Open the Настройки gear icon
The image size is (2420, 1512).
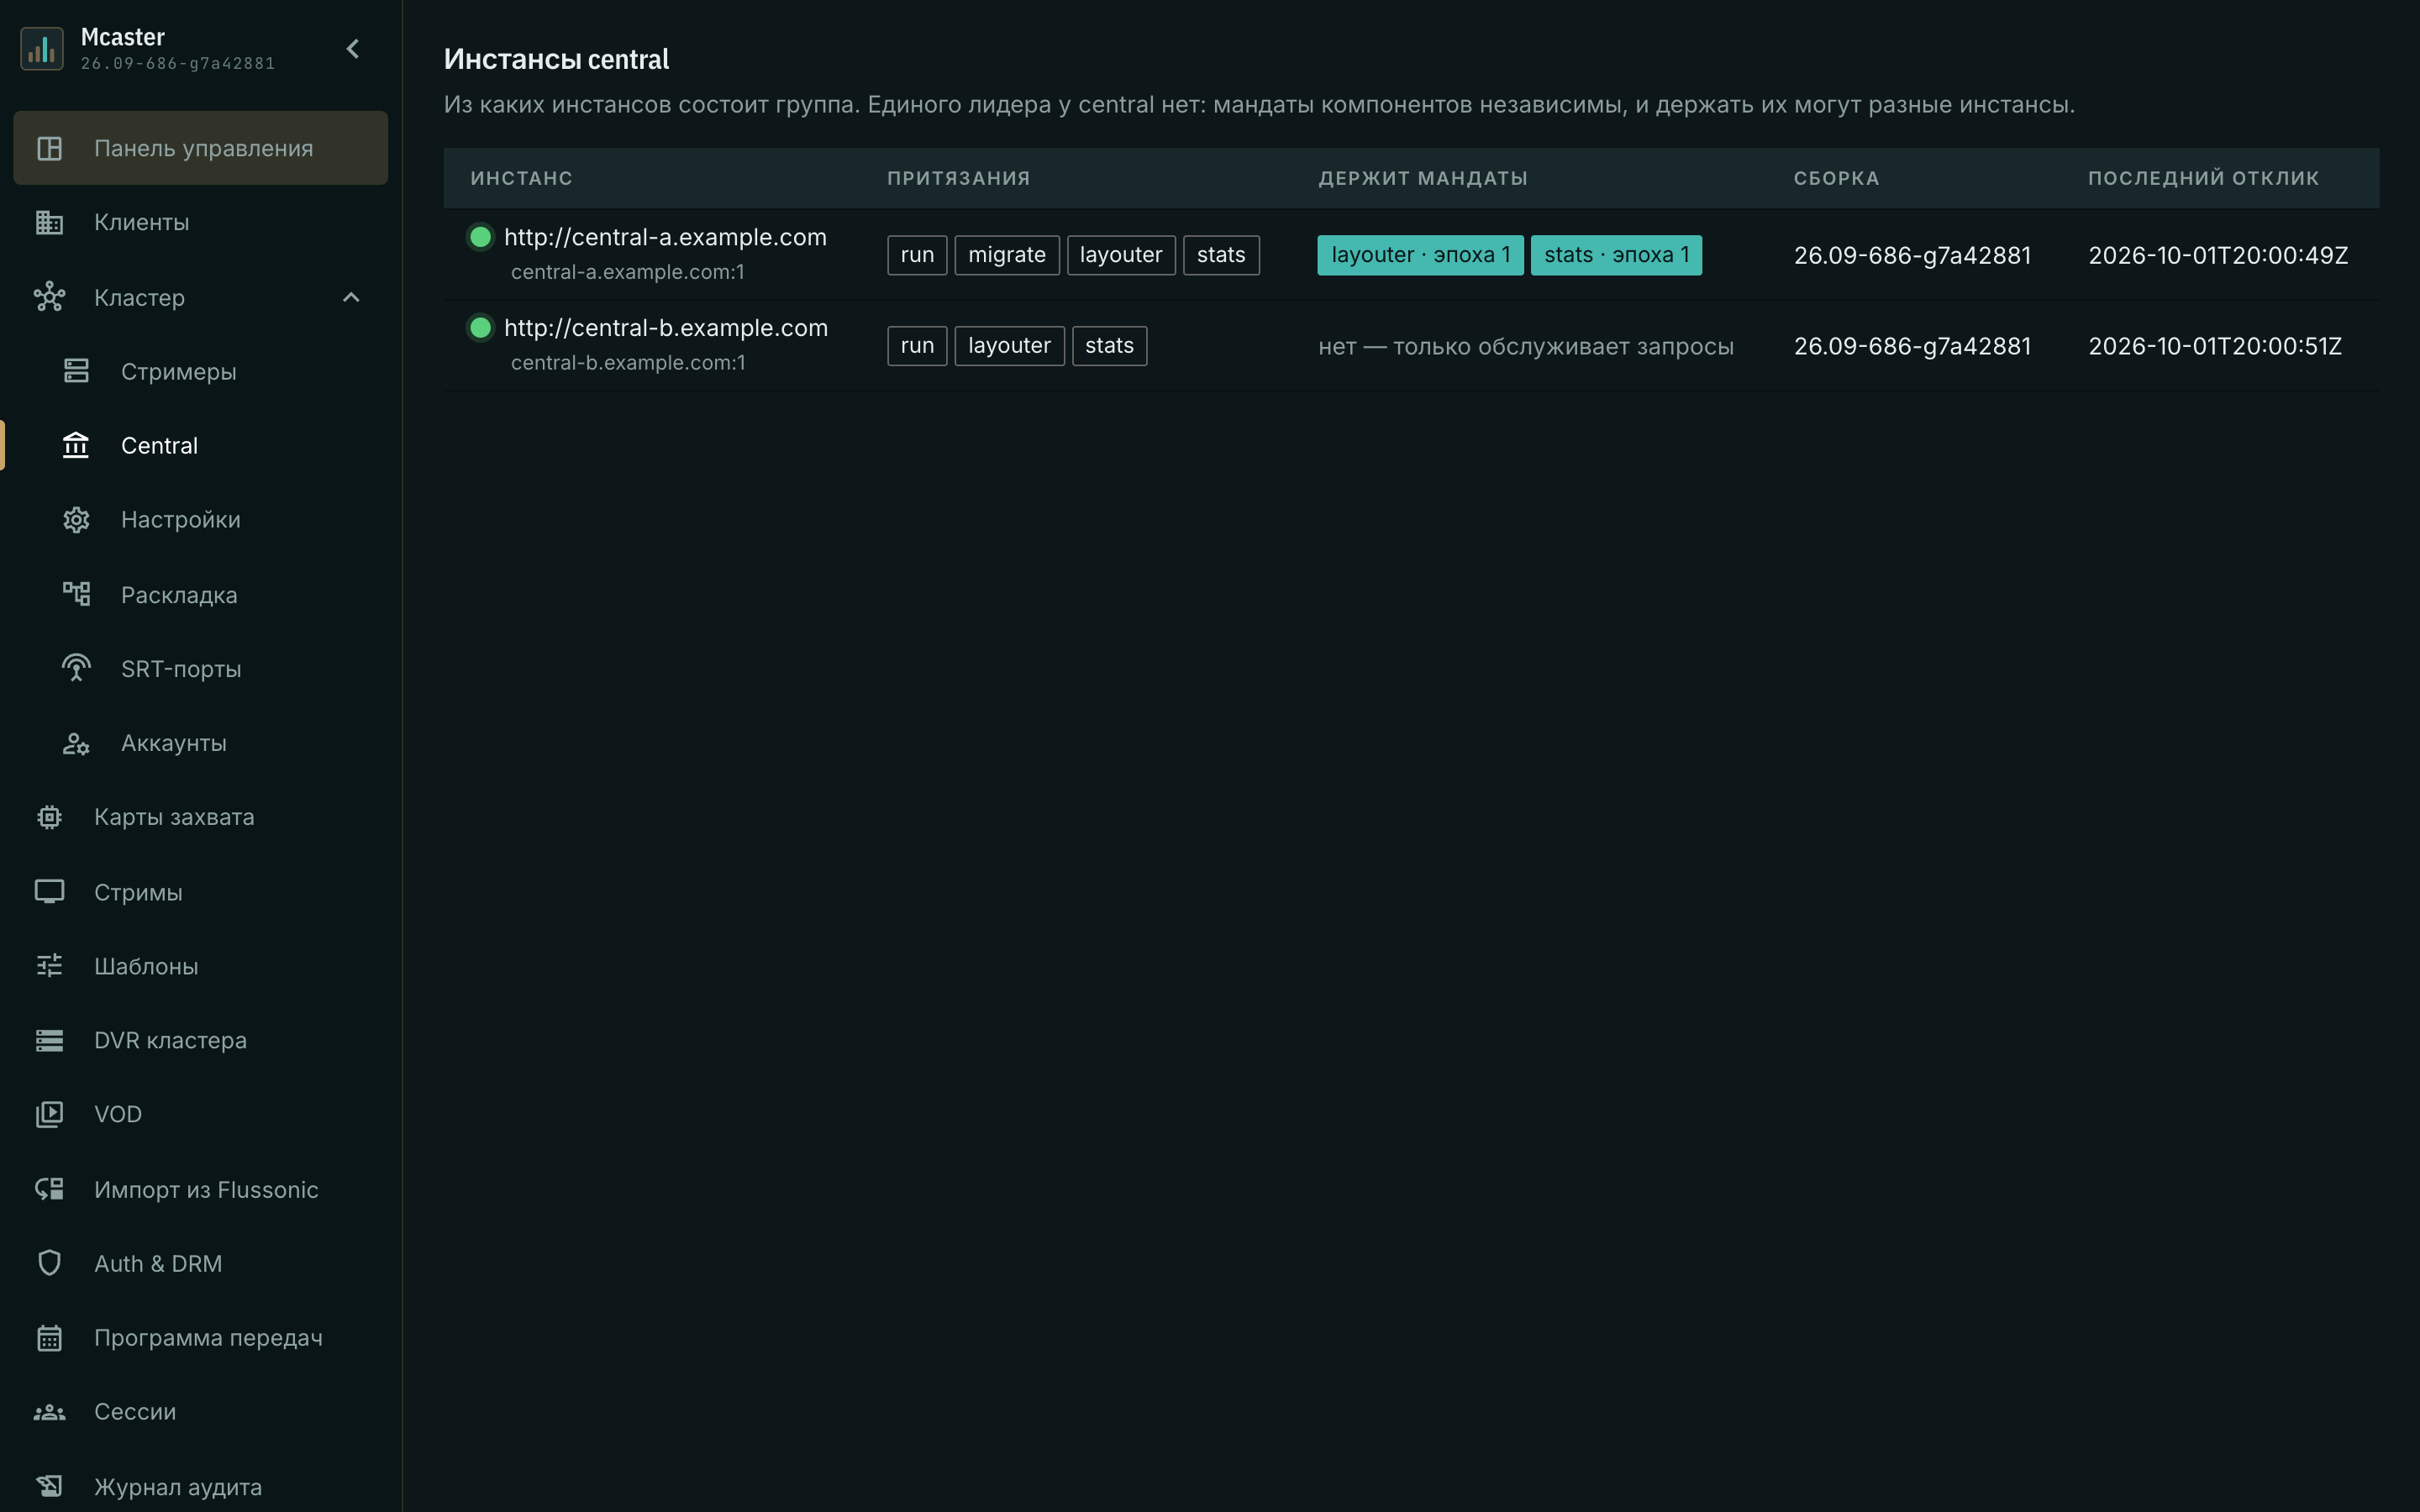[x=76, y=520]
